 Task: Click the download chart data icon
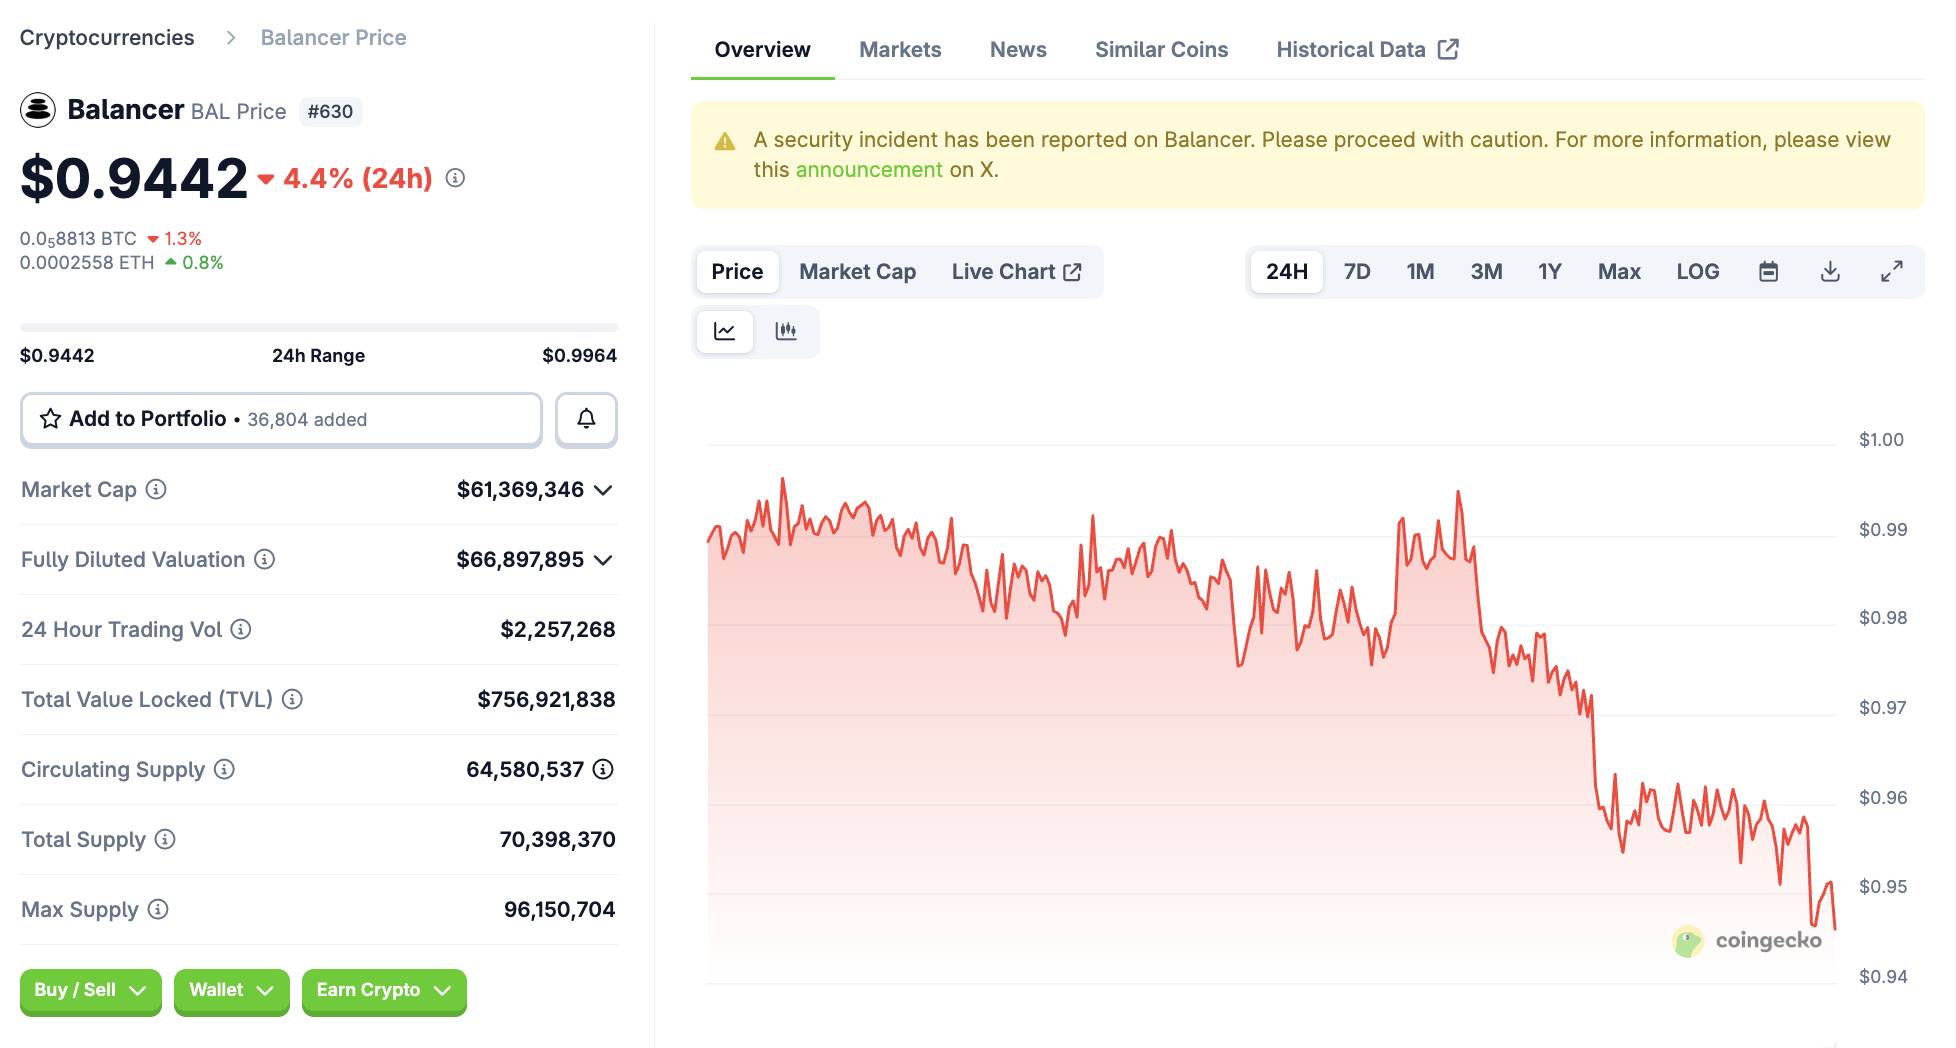pos(1830,272)
